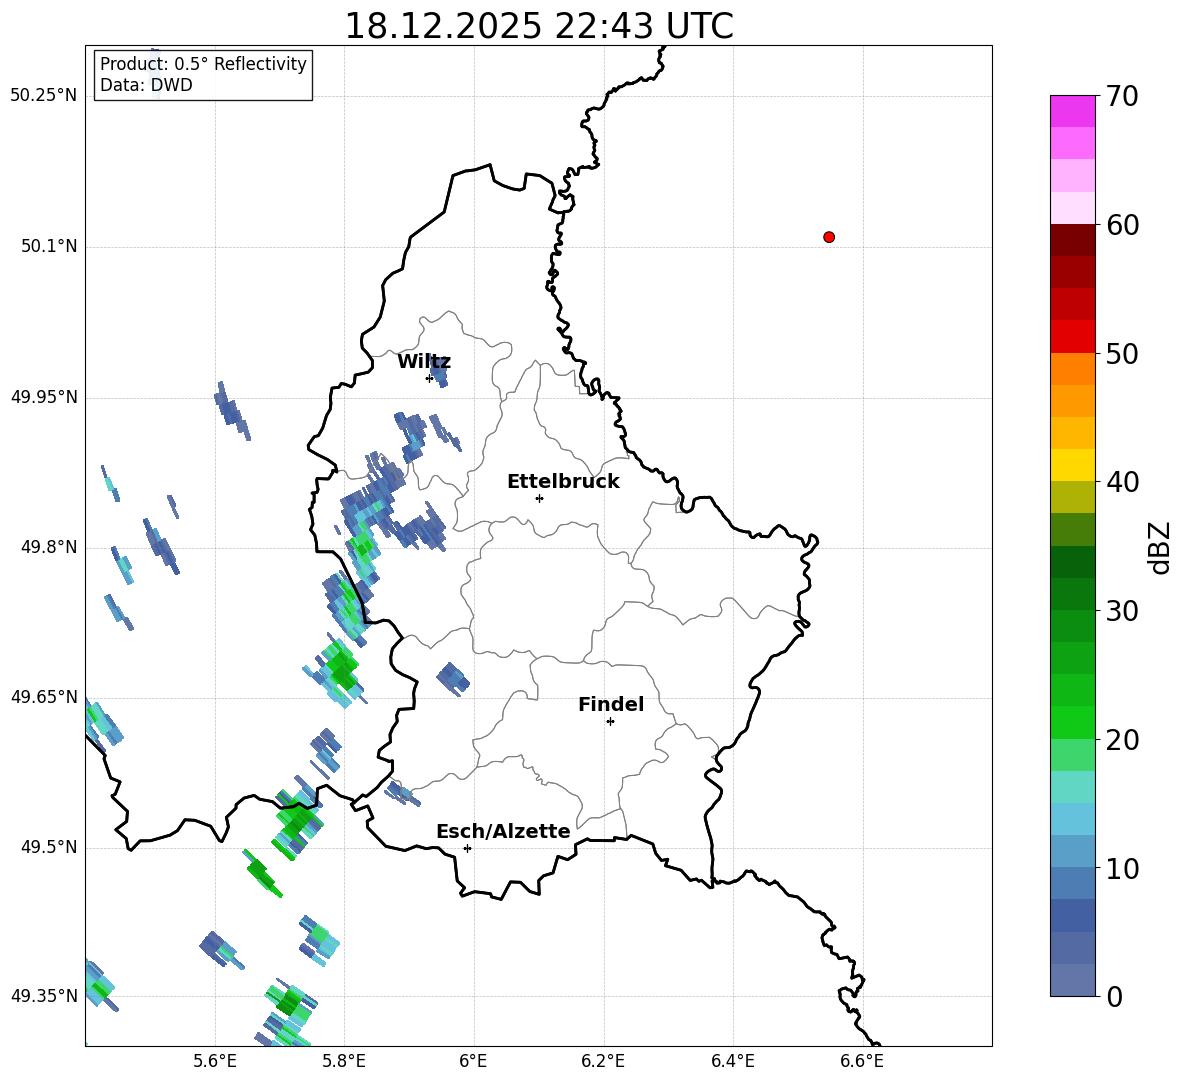Click the Findel station cross marker
The height and width of the screenshot is (1081, 1184).
click(610, 722)
